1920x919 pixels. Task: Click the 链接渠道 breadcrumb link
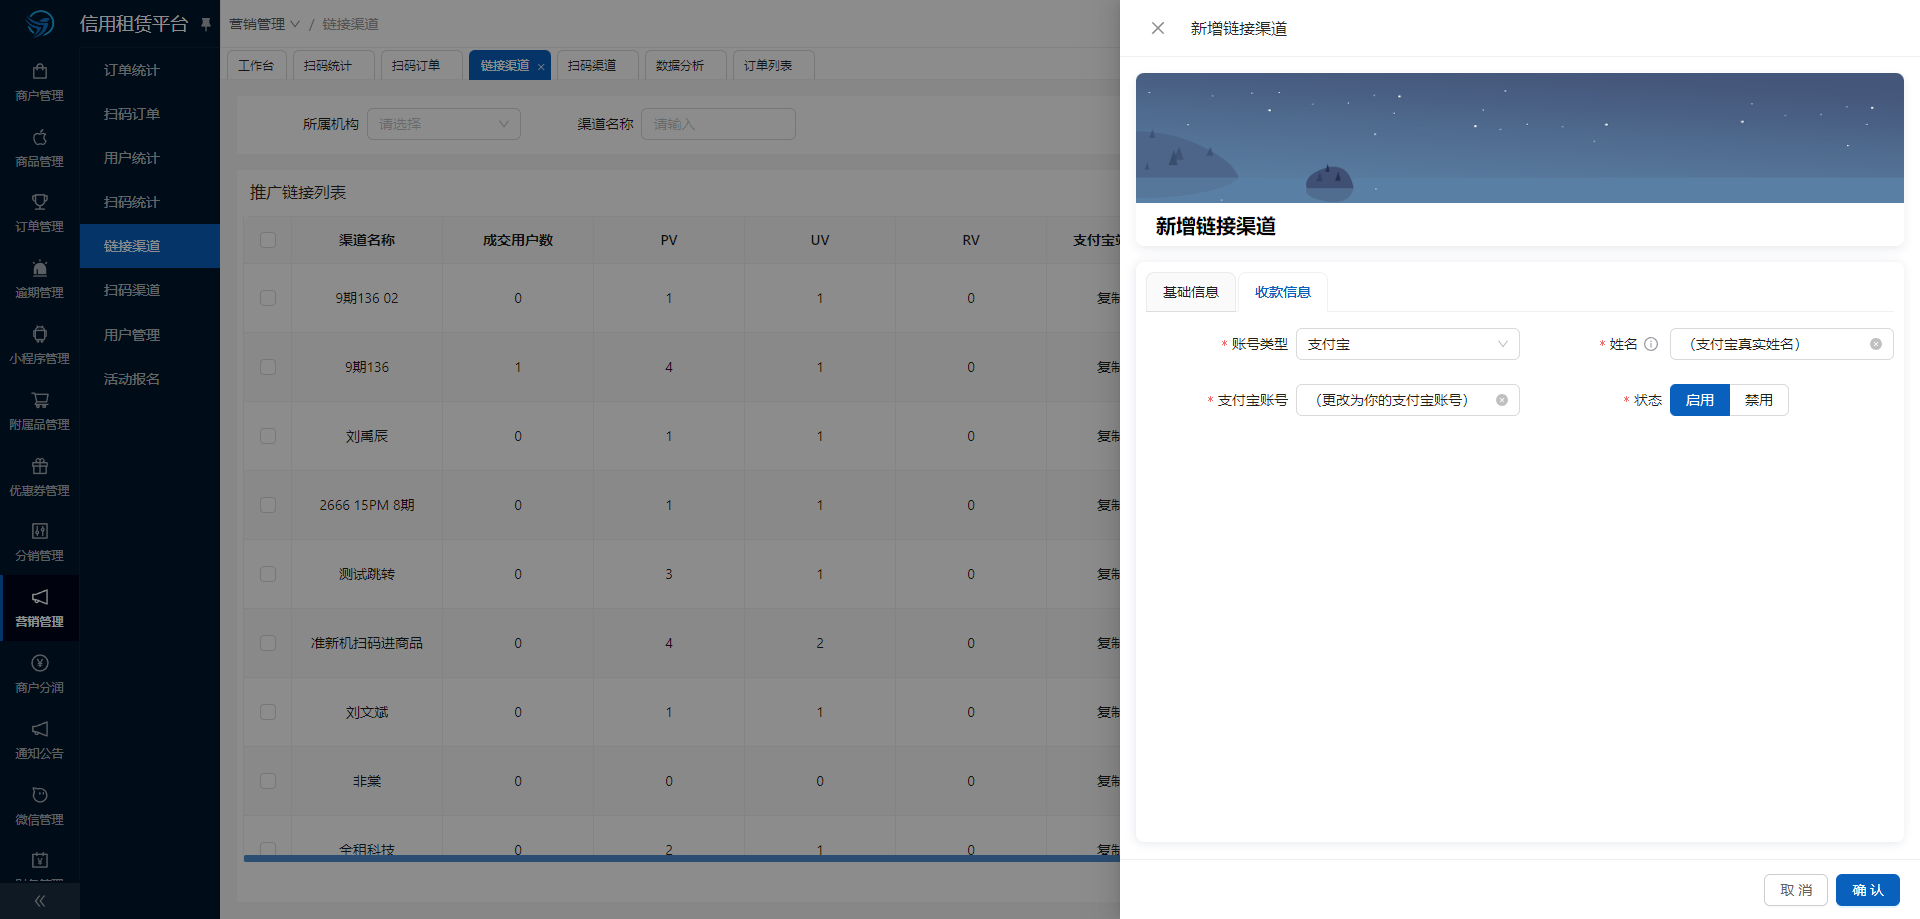pyautogui.click(x=350, y=24)
